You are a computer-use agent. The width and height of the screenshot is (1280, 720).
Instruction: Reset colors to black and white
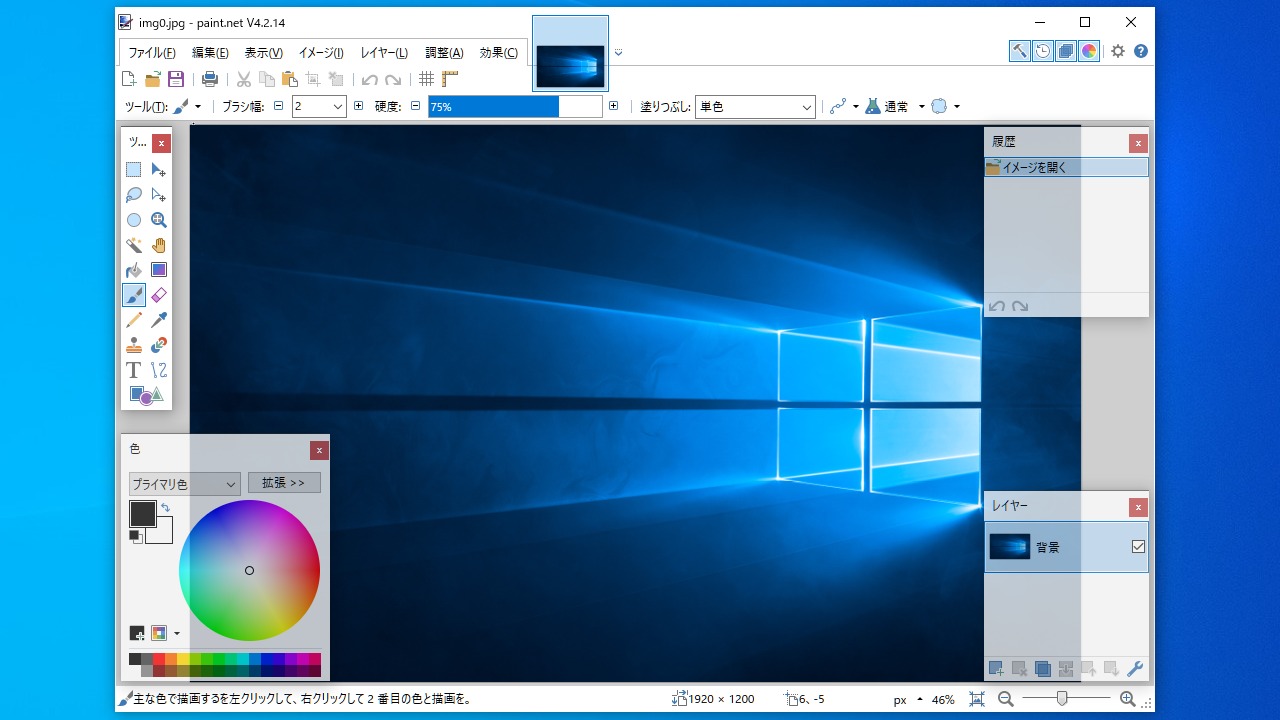[134, 536]
